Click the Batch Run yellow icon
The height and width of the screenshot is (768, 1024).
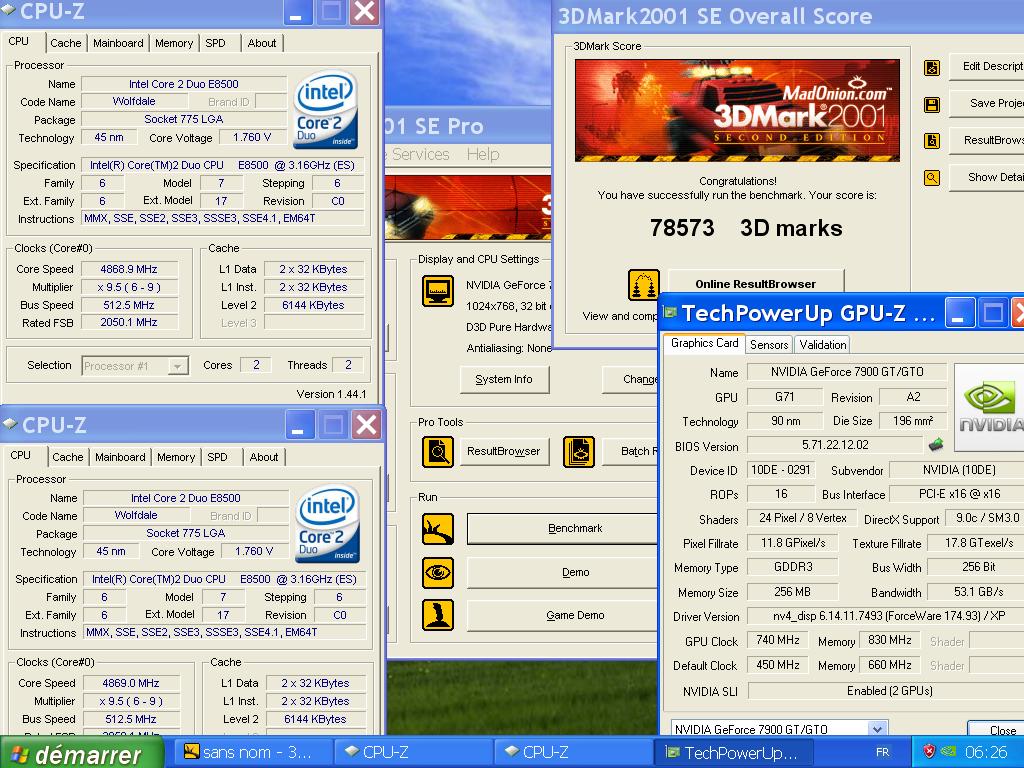pos(579,451)
